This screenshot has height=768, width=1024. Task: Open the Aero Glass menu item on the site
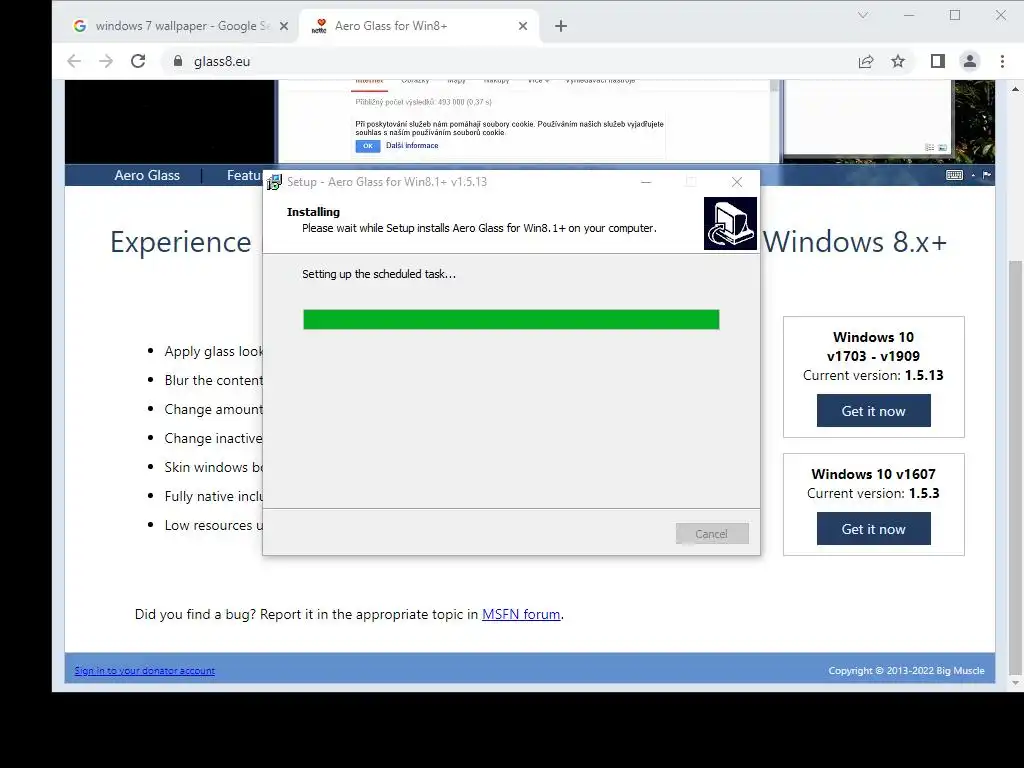point(147,175)
